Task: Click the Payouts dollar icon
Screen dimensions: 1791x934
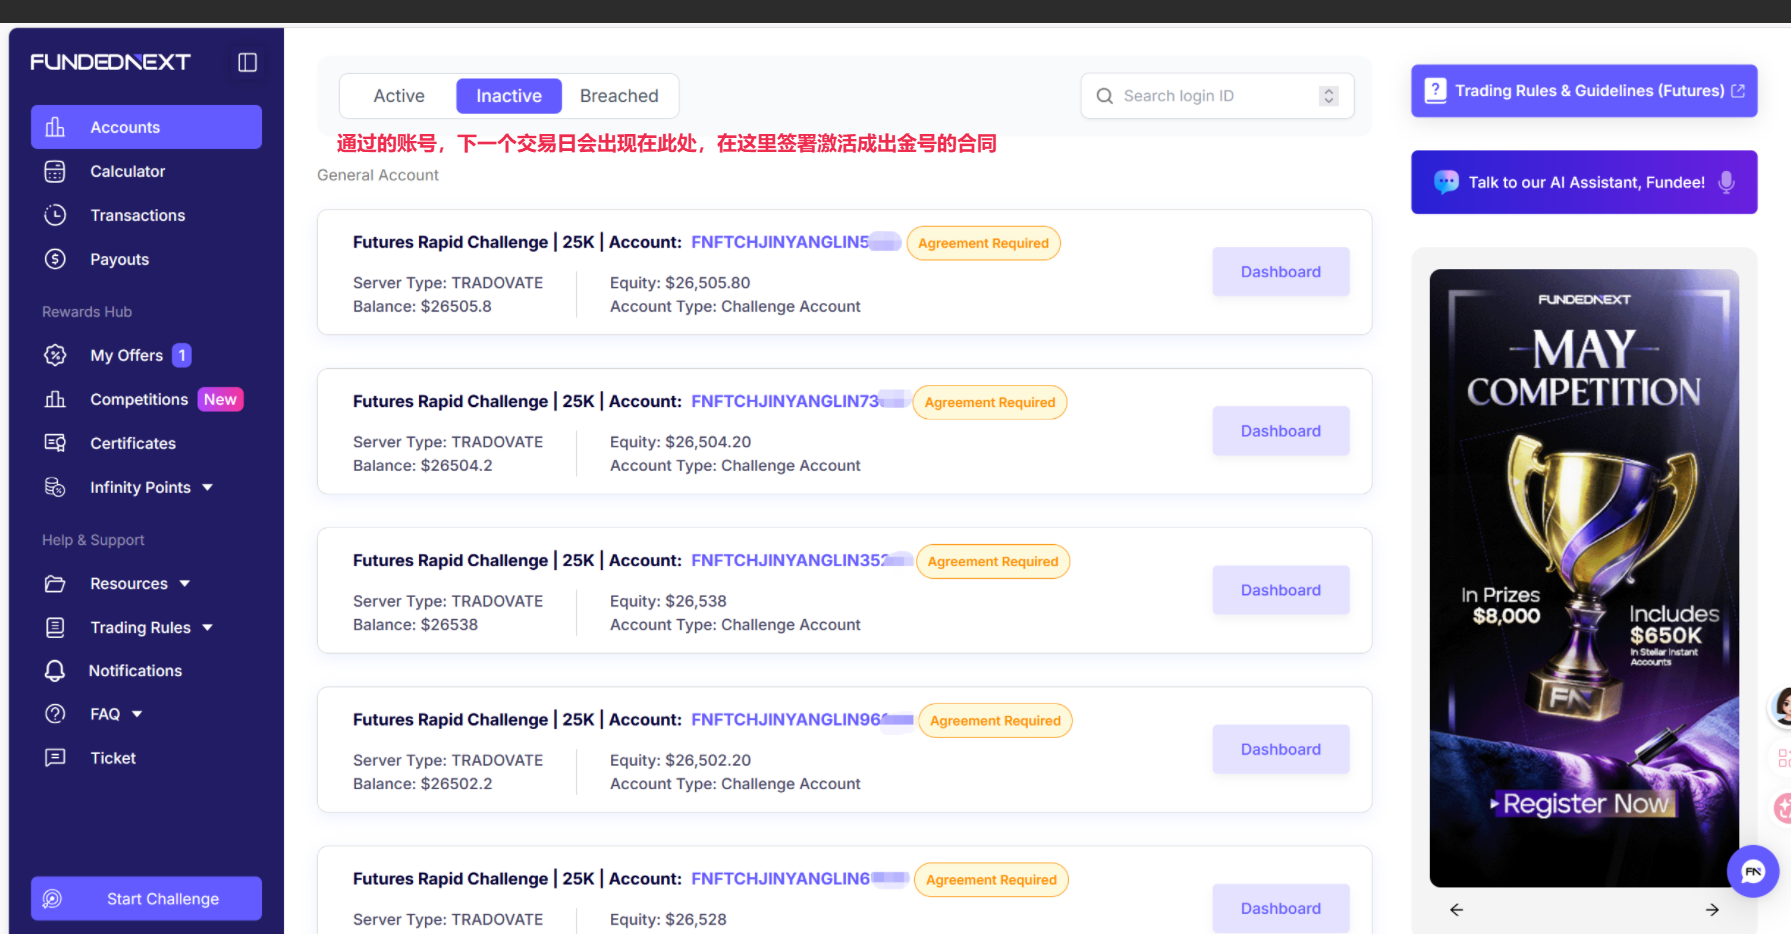Action: pyautogui.click(x=55, y=259)
